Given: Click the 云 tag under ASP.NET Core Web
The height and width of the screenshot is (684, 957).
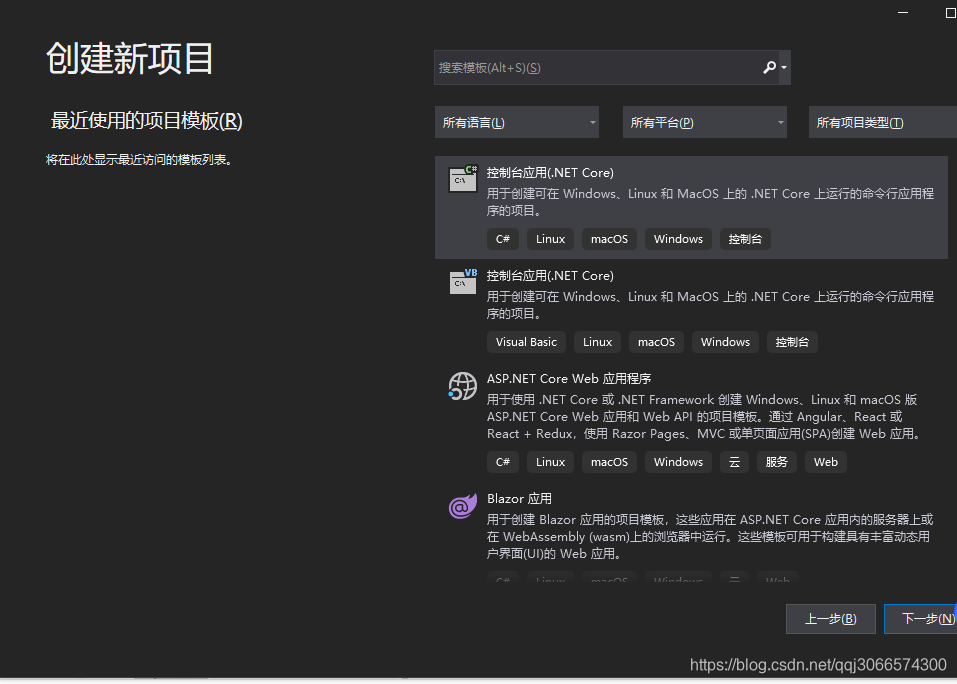Looking at the screenshot, I should 734,462.
